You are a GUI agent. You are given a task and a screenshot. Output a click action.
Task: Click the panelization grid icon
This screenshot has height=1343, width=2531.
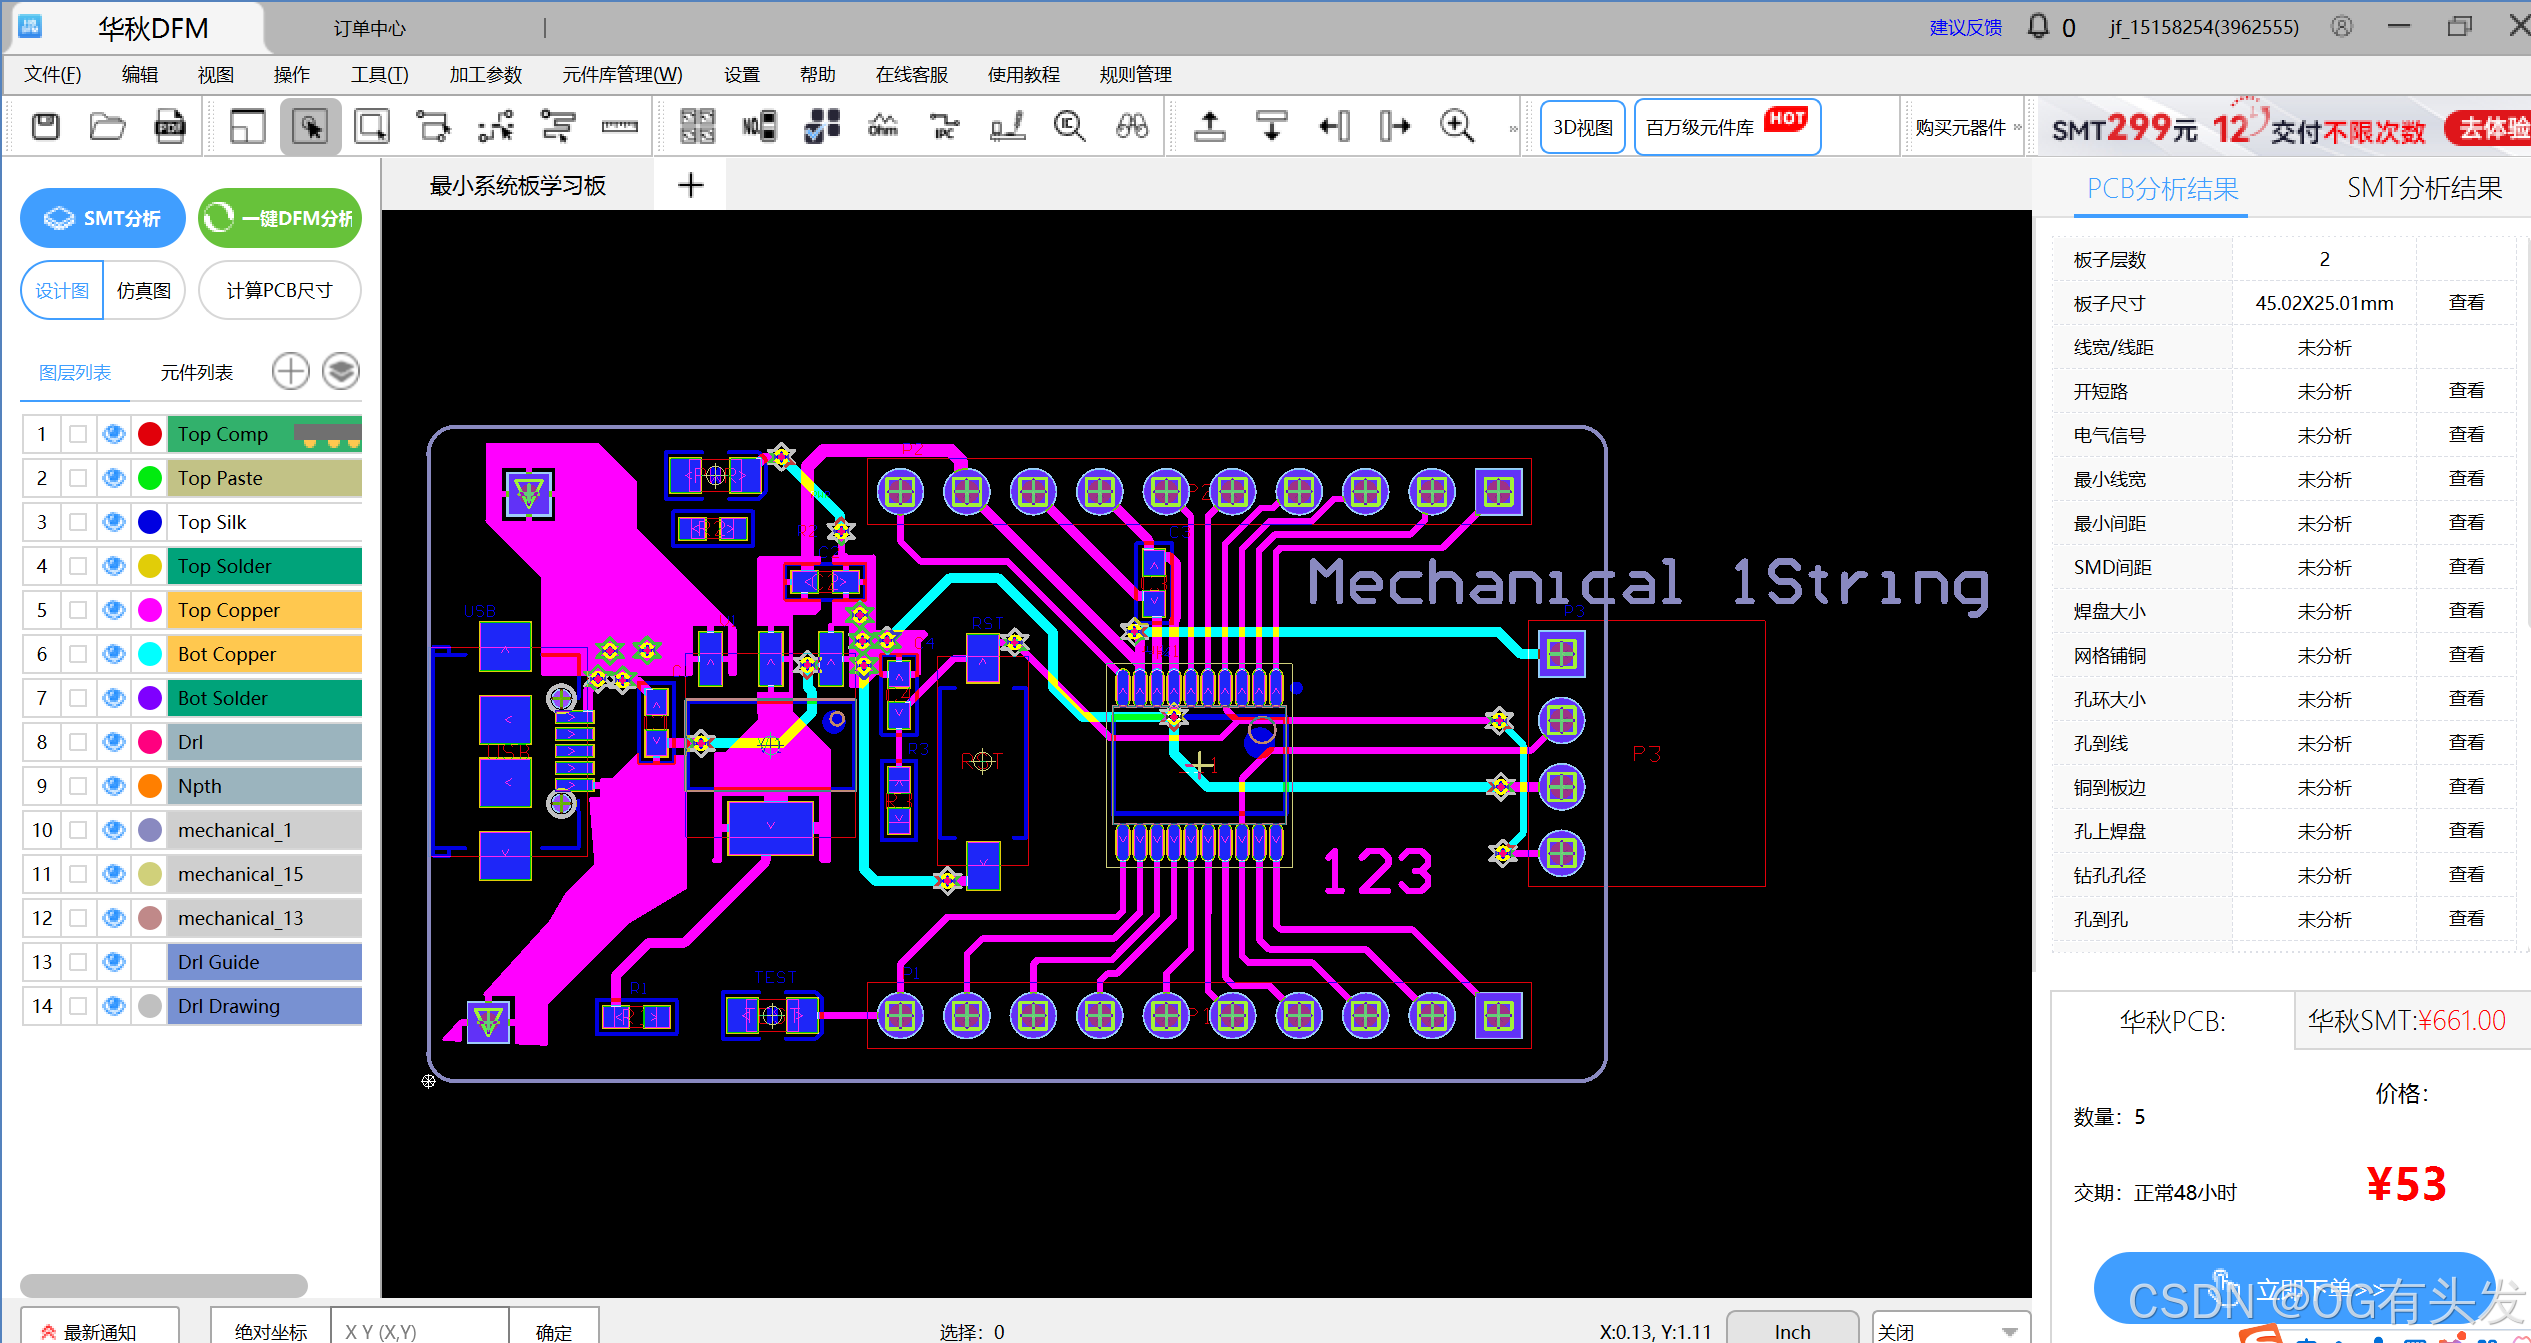698,127
